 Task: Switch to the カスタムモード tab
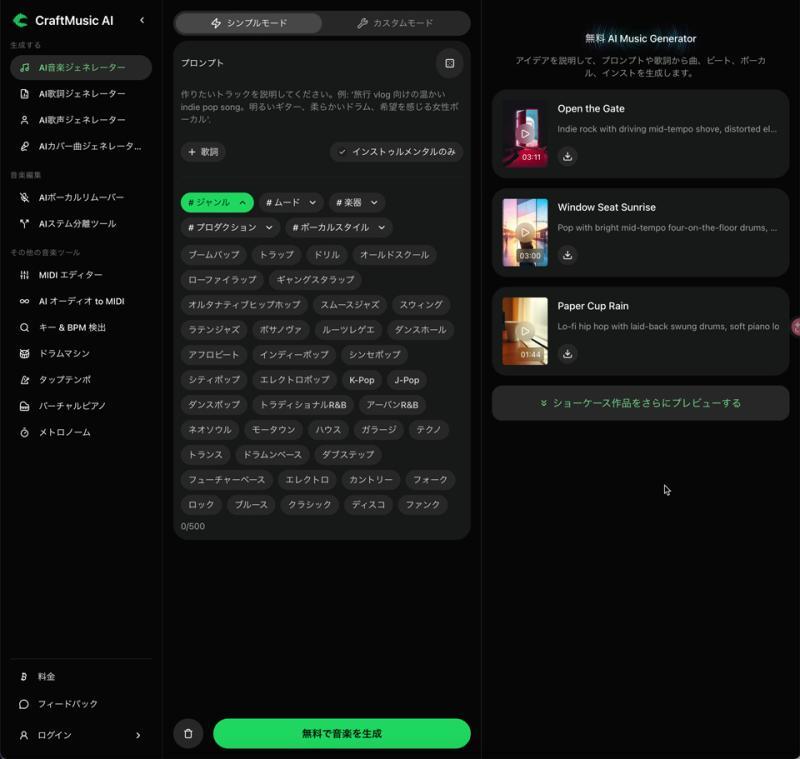[395, 23]
